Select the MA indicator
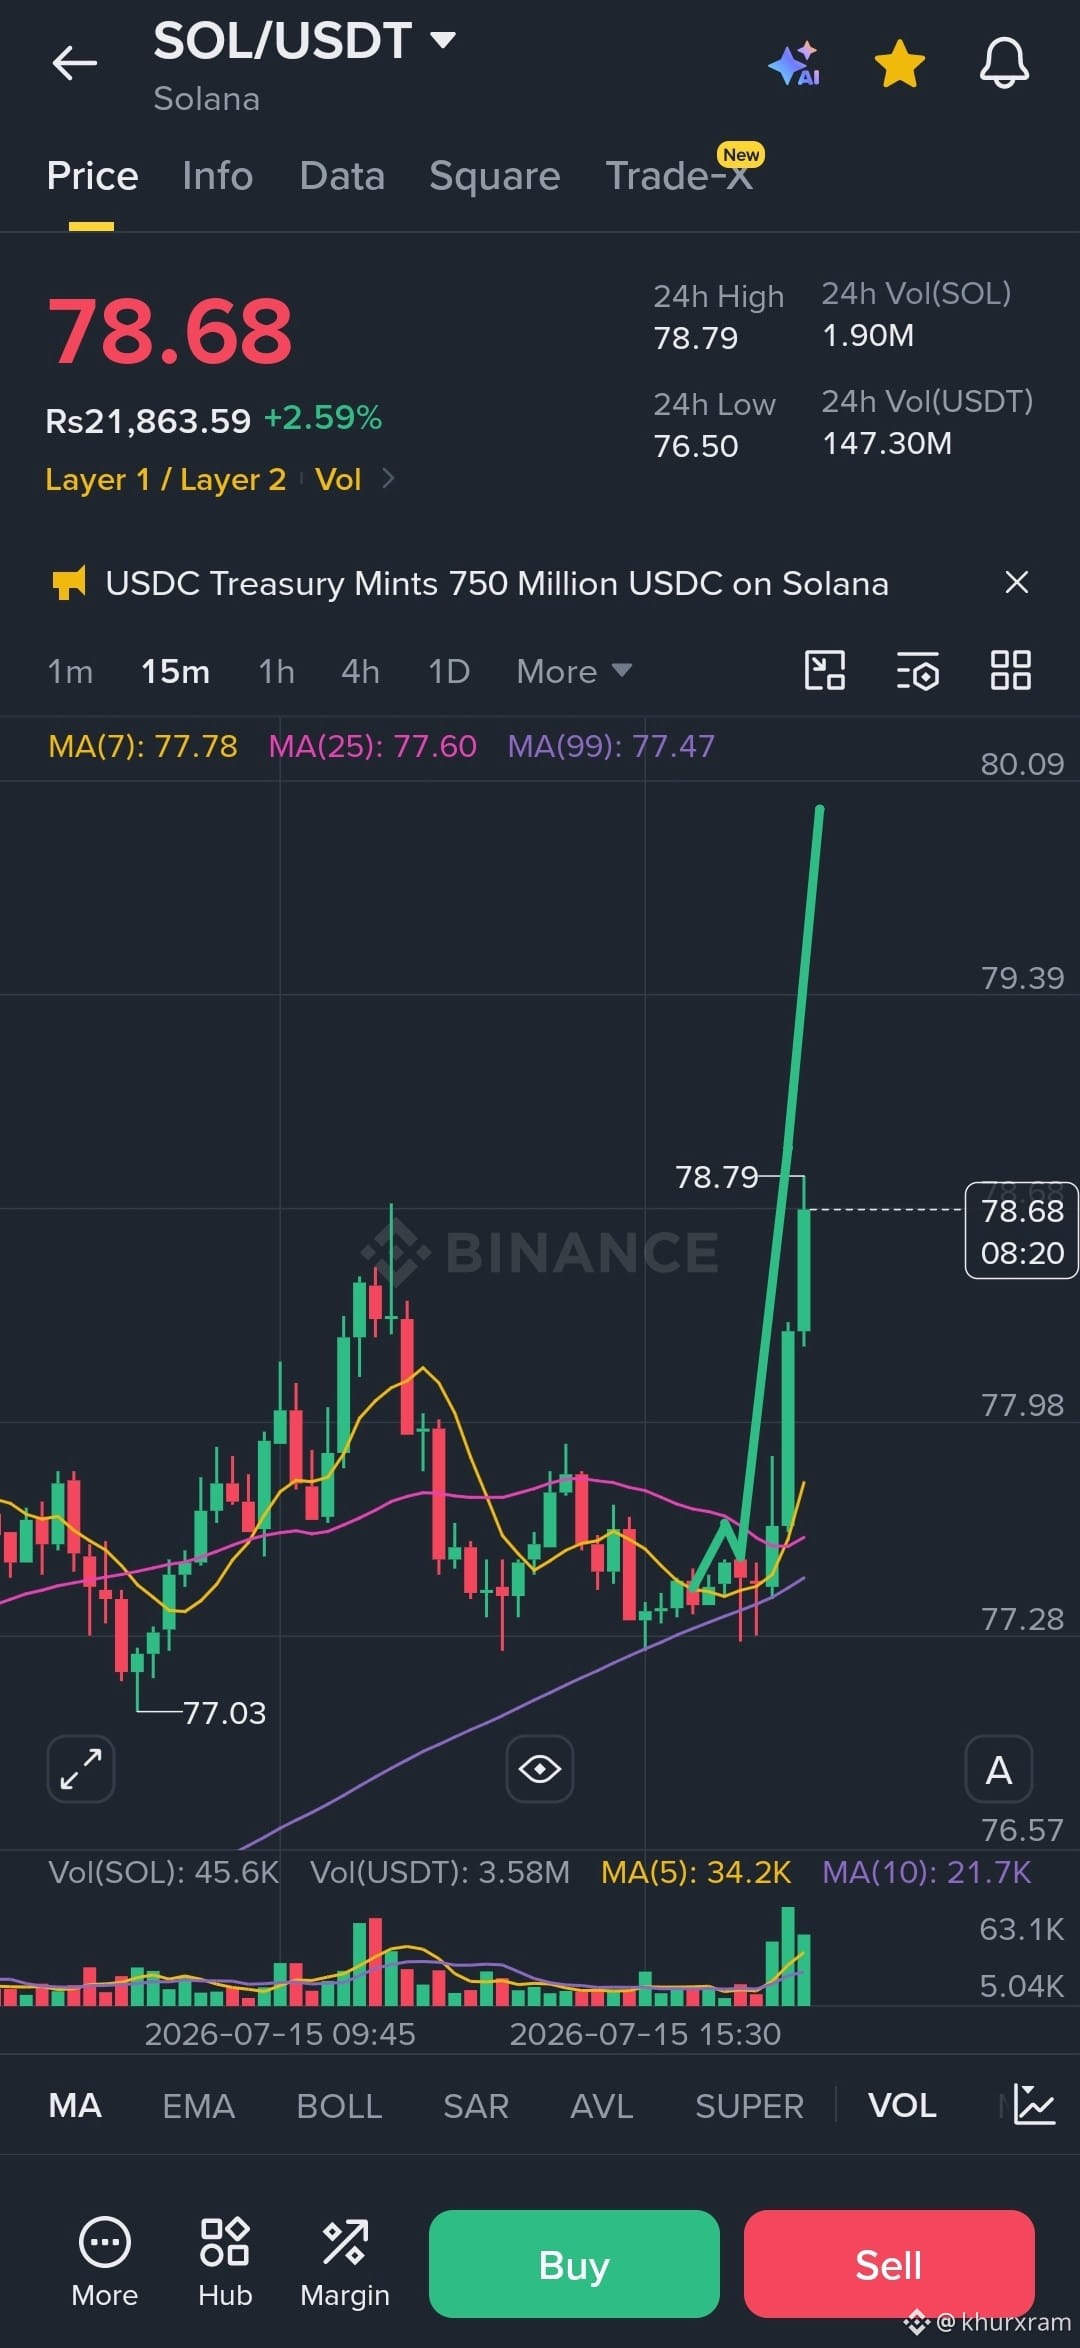Image resolution: width=1080 pixels, height=2348 pixels. click(75, 2105)
